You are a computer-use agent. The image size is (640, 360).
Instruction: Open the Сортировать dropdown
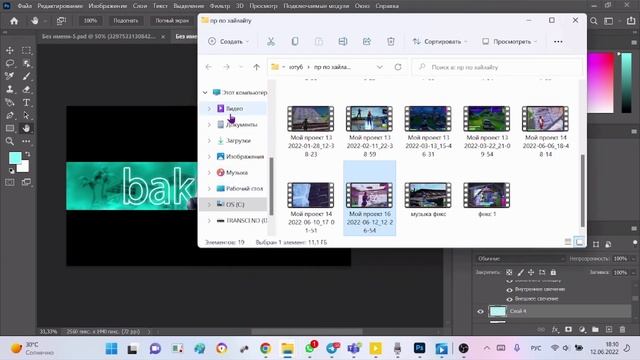pyautogui.click(x=439, y=42)
